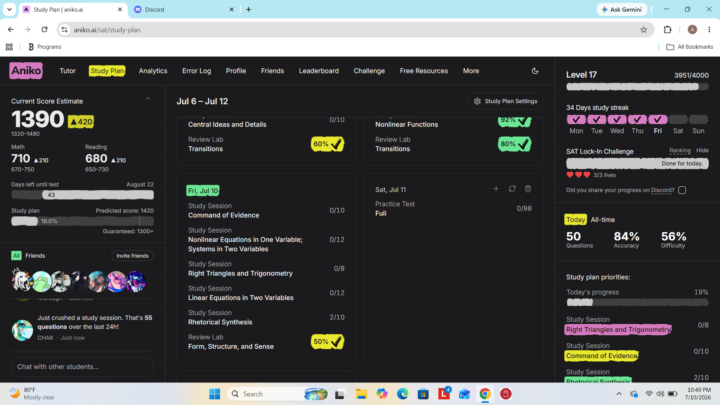Open Microsoft Store from taskbar
The height and width of the screenshot is (405, 720).
click(x=423, y=394)
